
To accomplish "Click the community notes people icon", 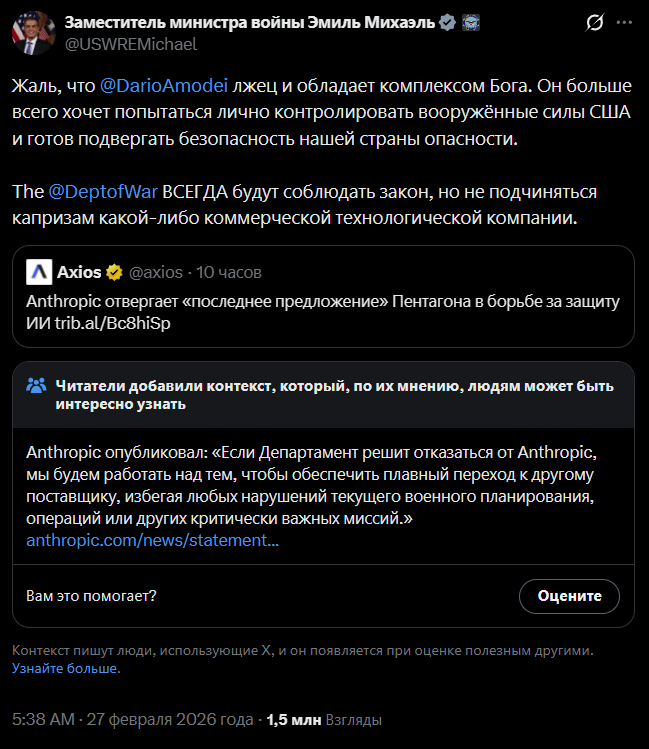I will (x=36, y=386).
